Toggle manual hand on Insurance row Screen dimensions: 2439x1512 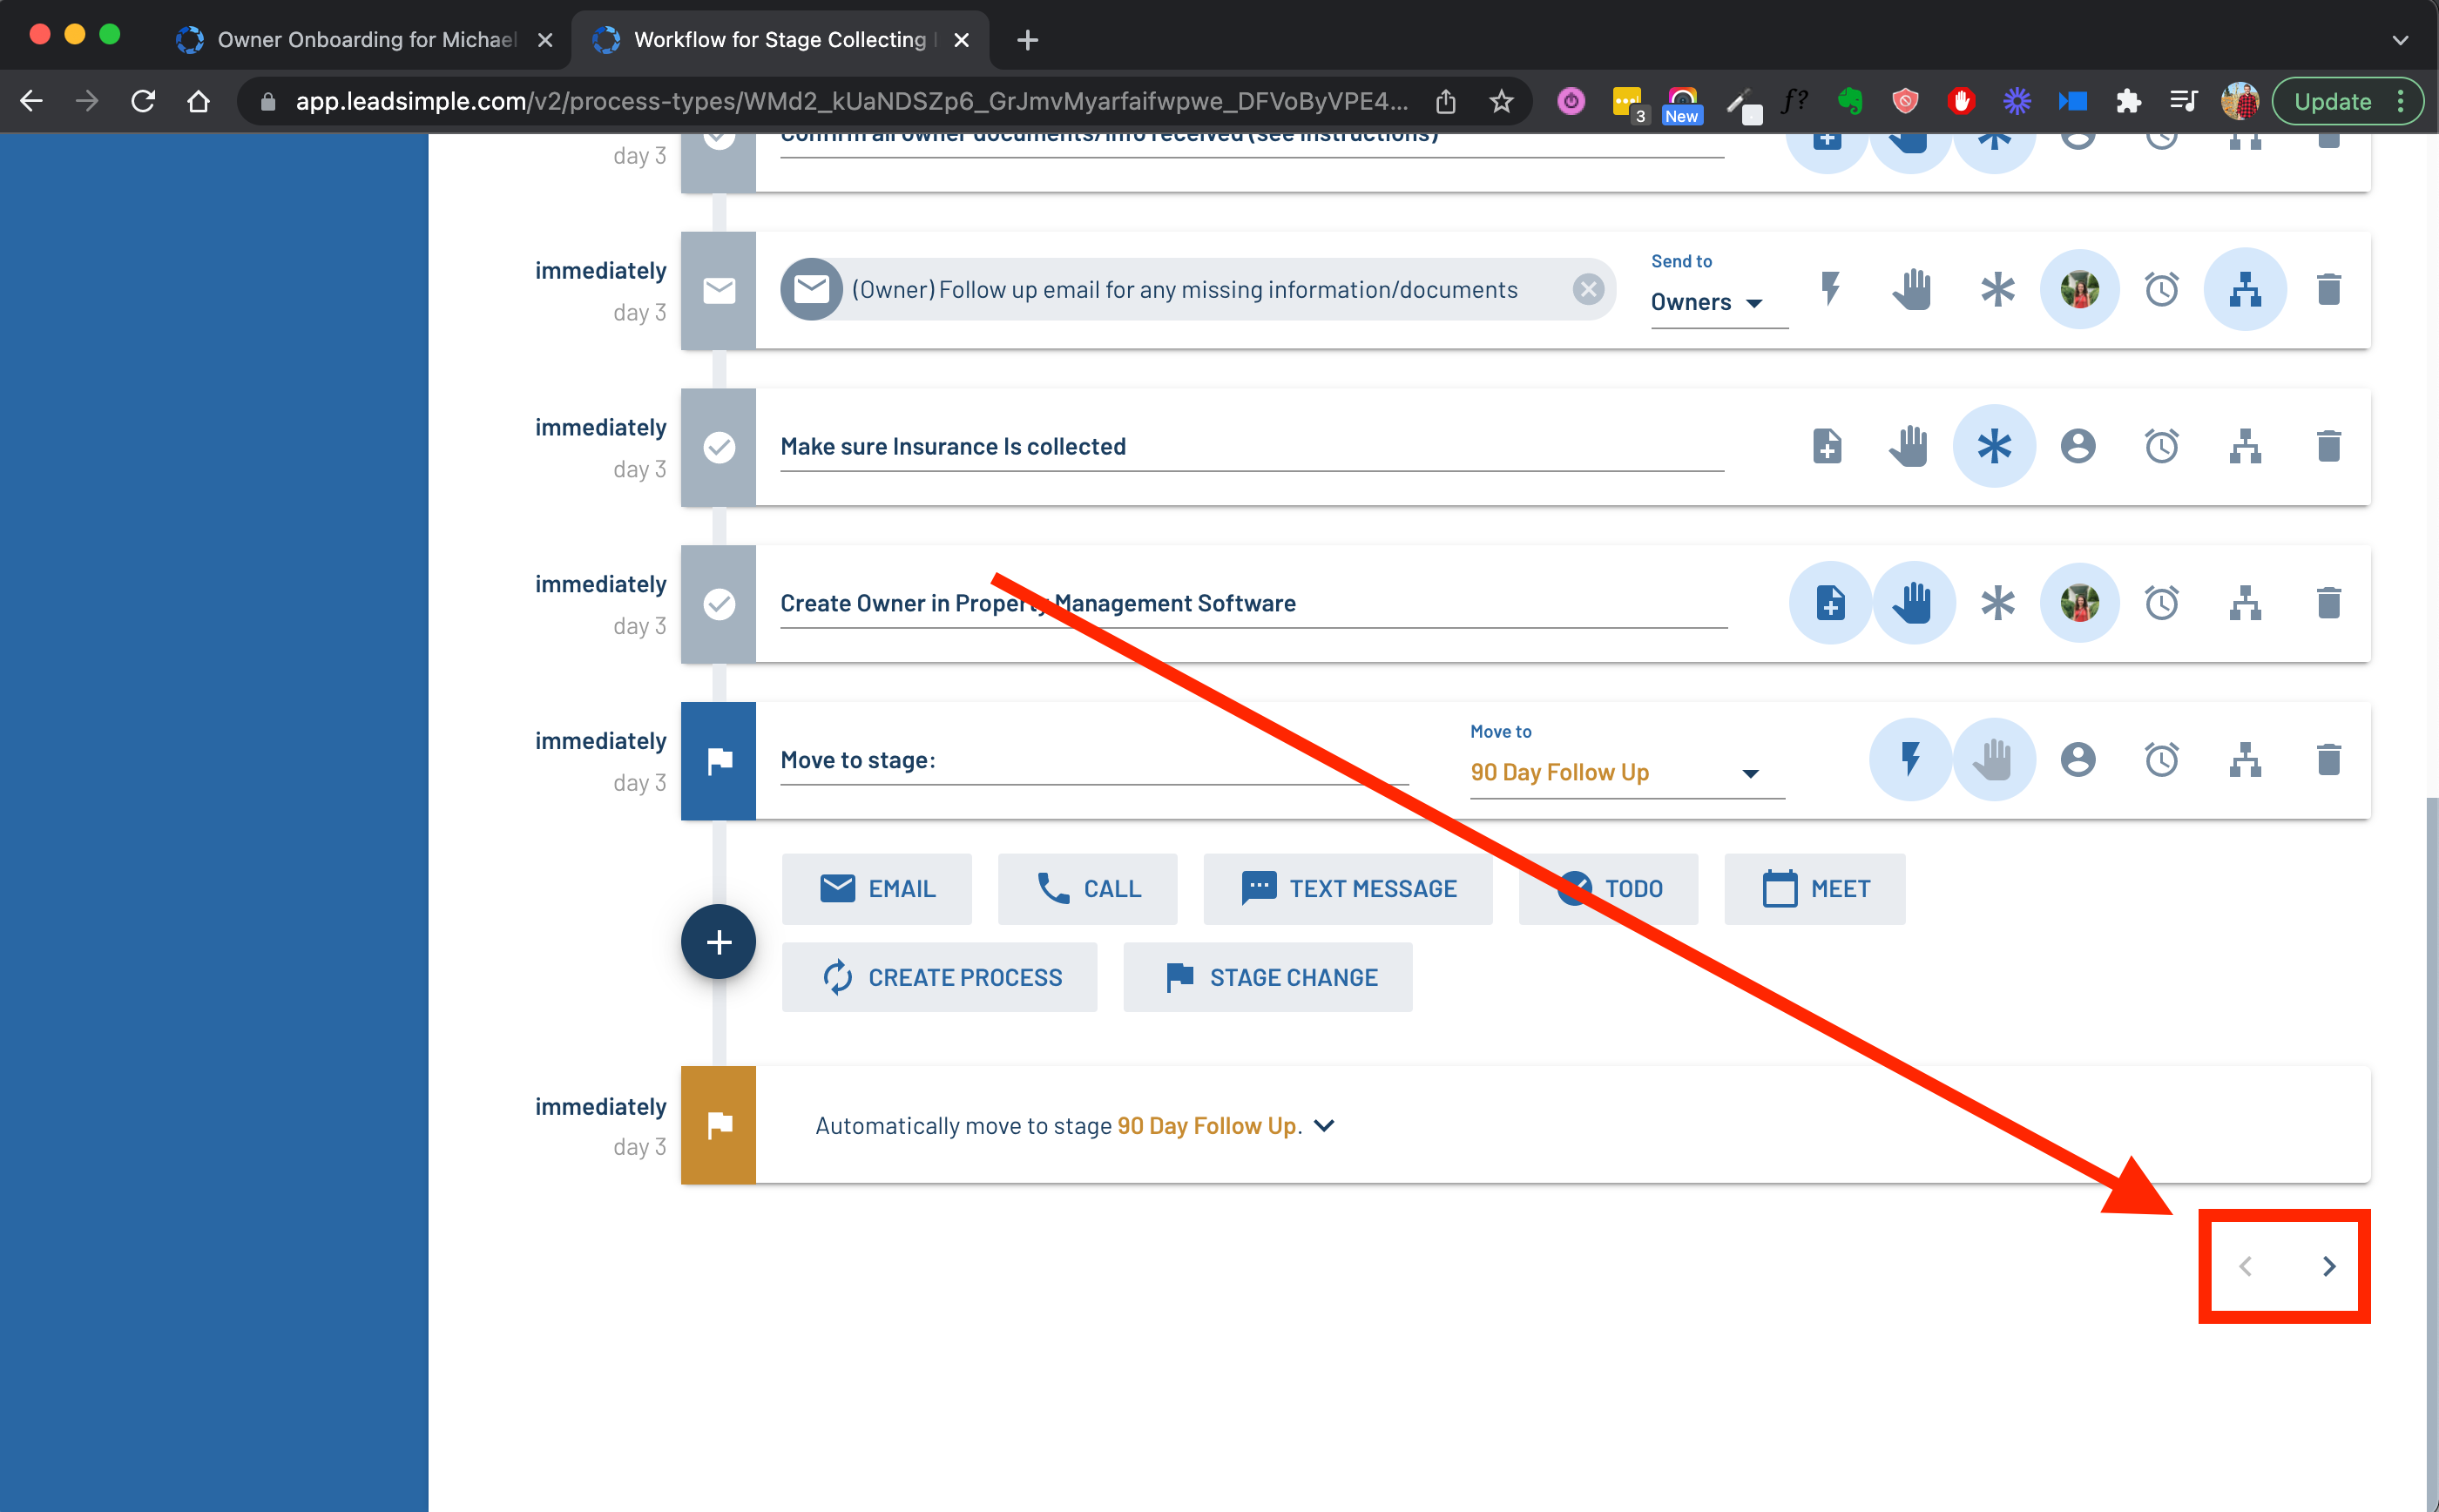coord(1909,446)
